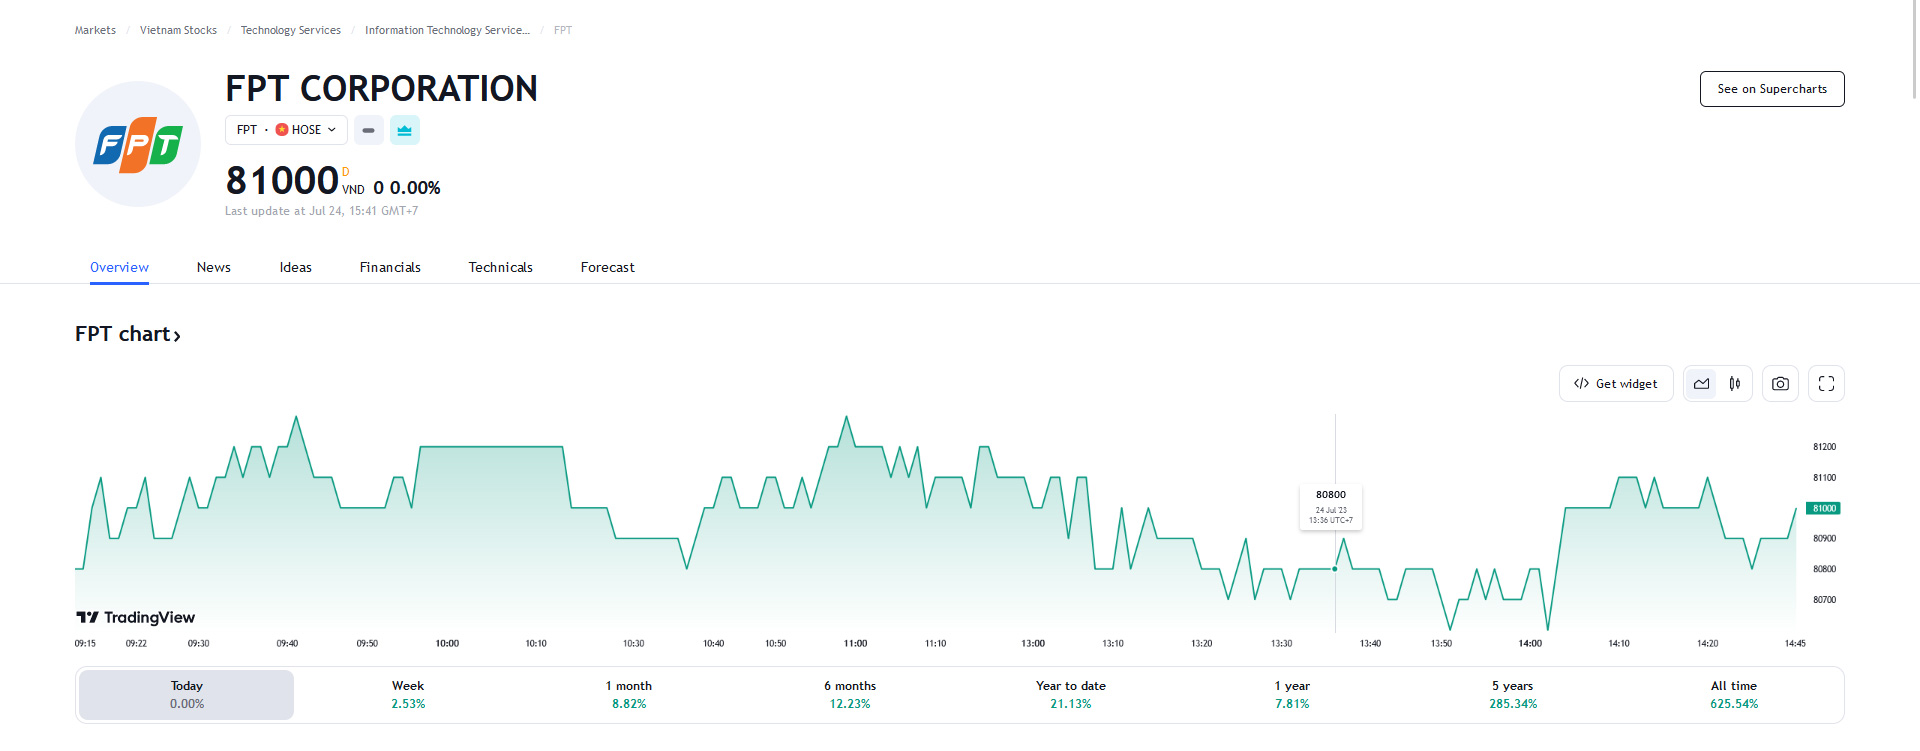Viewport: 1920px width, 751px height.
Task: Select the 5 years time range
Action: click(1512, 694)
